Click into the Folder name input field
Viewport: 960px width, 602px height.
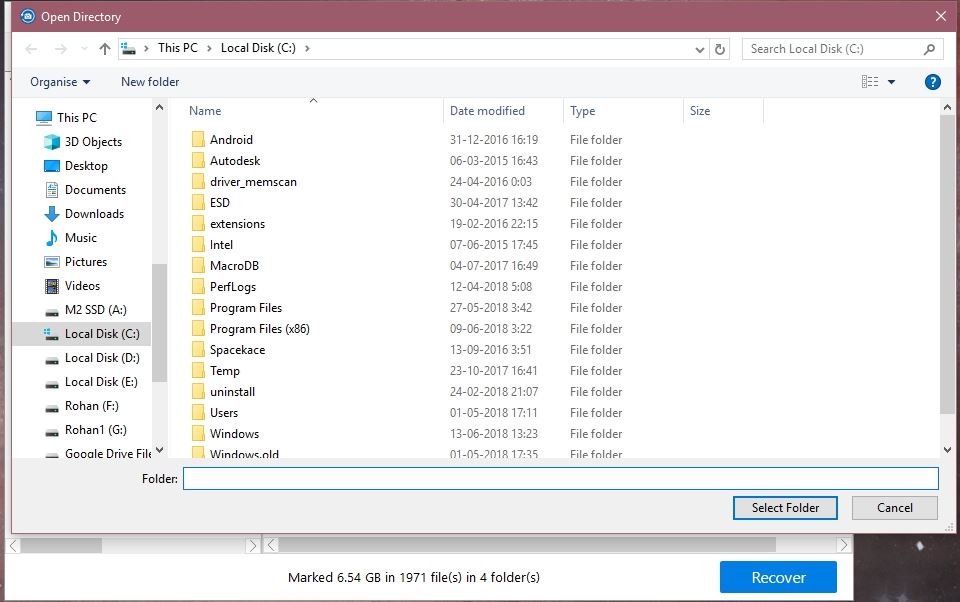pyautogui.click(x=560, y=479)
